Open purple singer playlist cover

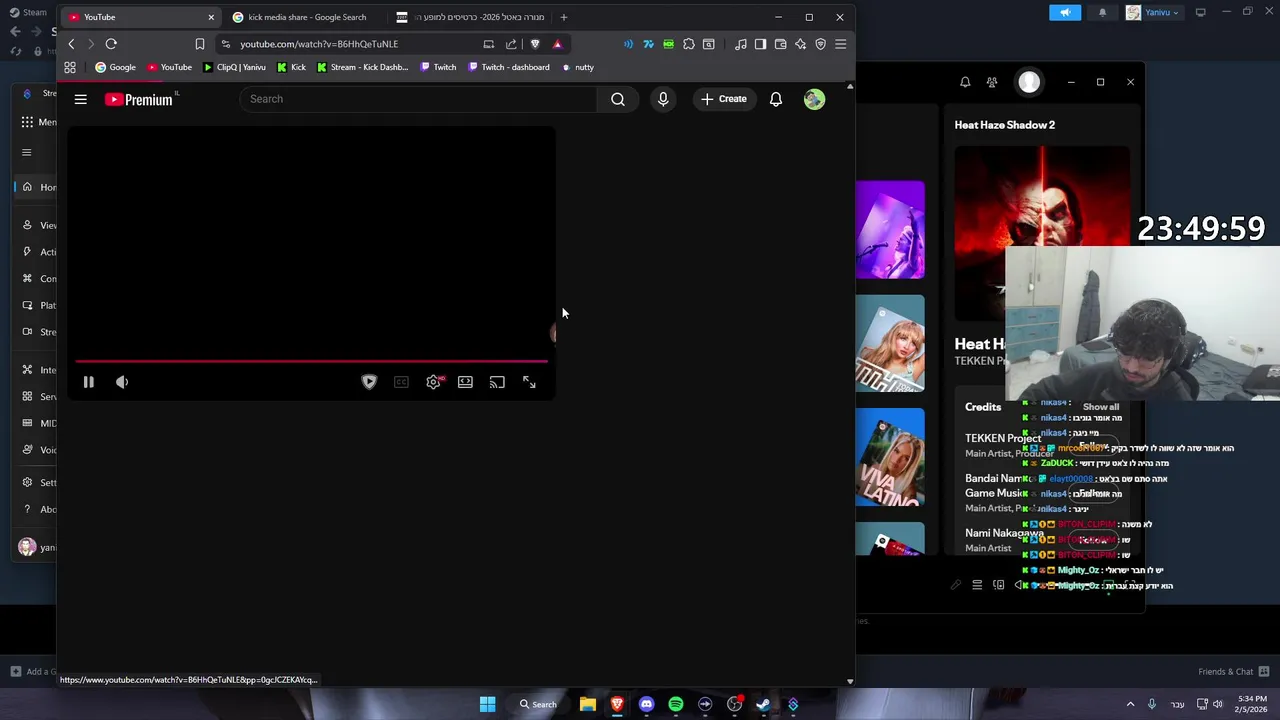click(x=890, y=230)
